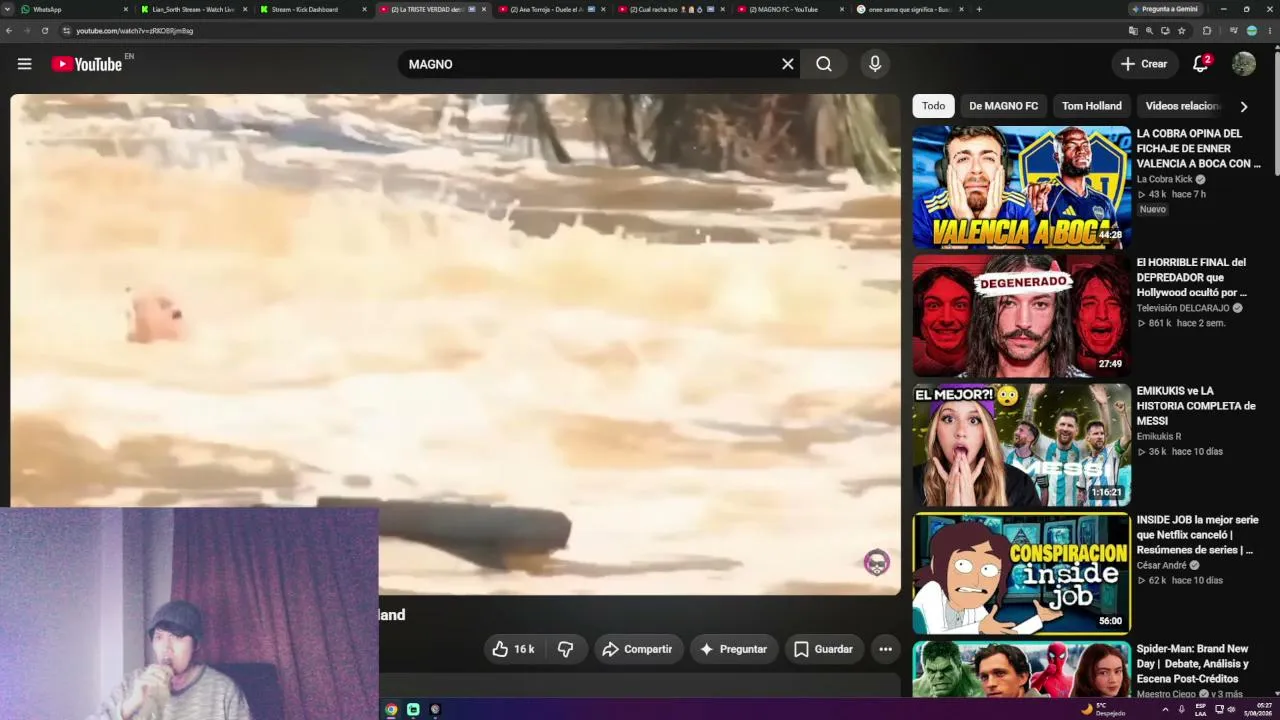
Task: Select the Videos relacionados chip
Action: [1182, 106]
